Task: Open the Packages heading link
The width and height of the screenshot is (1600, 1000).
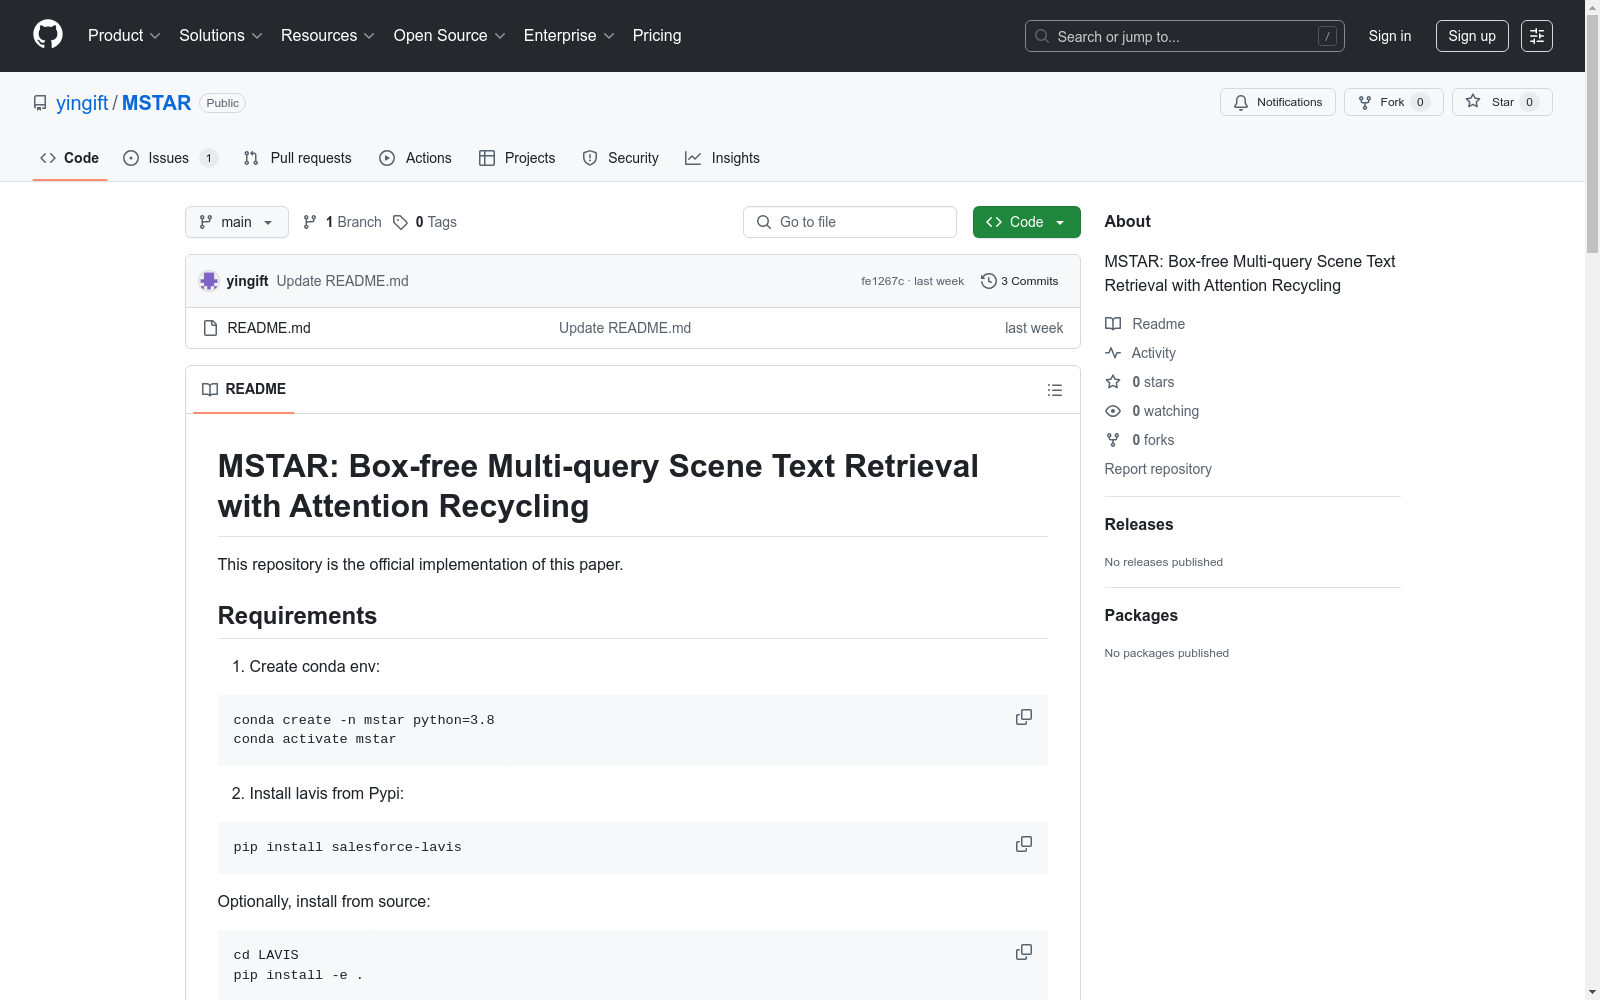Action: pos(1141,615)
